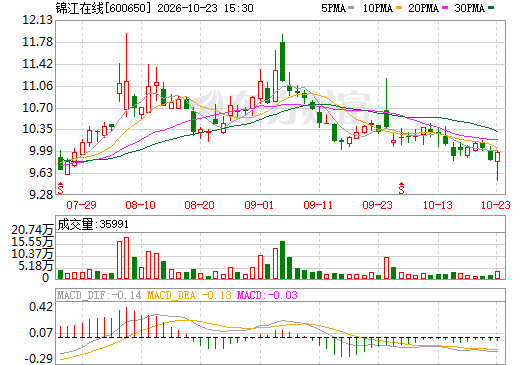Click the MACD_DIF:-0.14 readout

coord(99,295)
